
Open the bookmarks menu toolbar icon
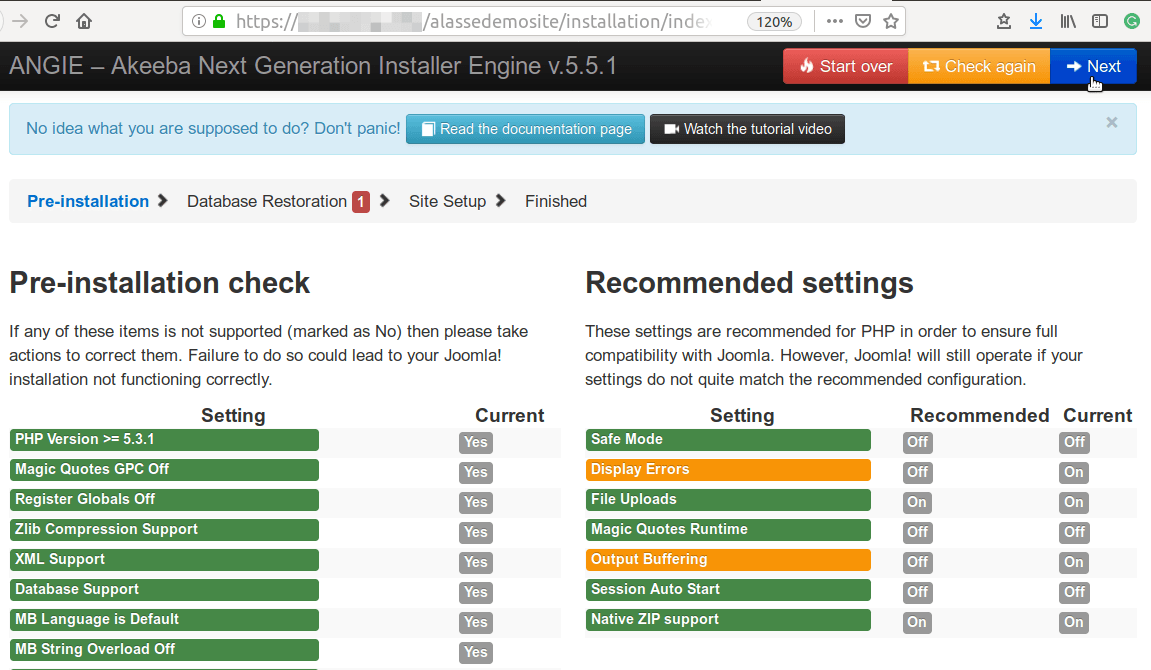(1004, 21)
